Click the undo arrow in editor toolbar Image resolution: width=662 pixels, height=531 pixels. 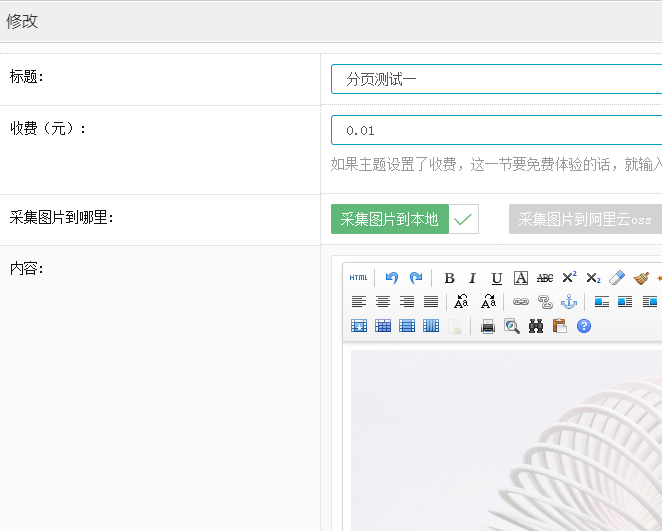tap(392, 278)
